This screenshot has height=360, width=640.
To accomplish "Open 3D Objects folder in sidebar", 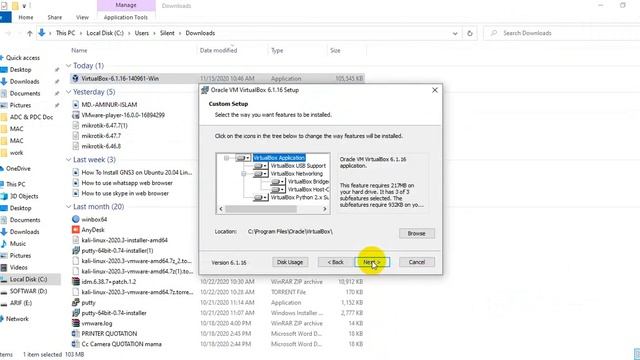I will tap(24, 196).
